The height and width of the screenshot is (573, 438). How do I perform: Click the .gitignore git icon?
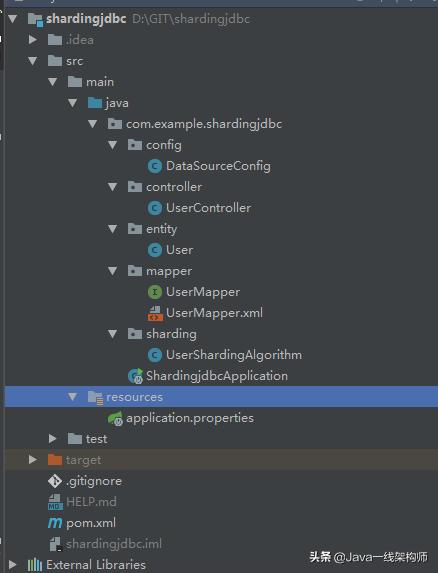55,481
